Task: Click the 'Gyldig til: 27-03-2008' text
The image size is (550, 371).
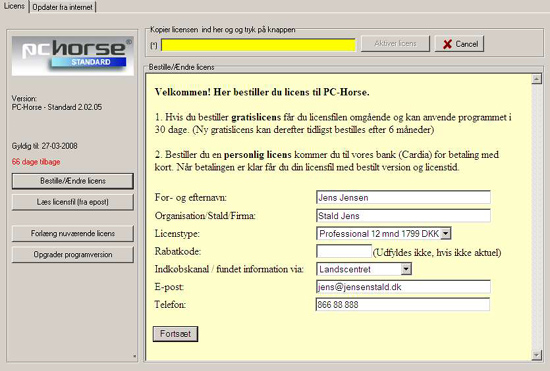Action: click(x=45, y=146)
